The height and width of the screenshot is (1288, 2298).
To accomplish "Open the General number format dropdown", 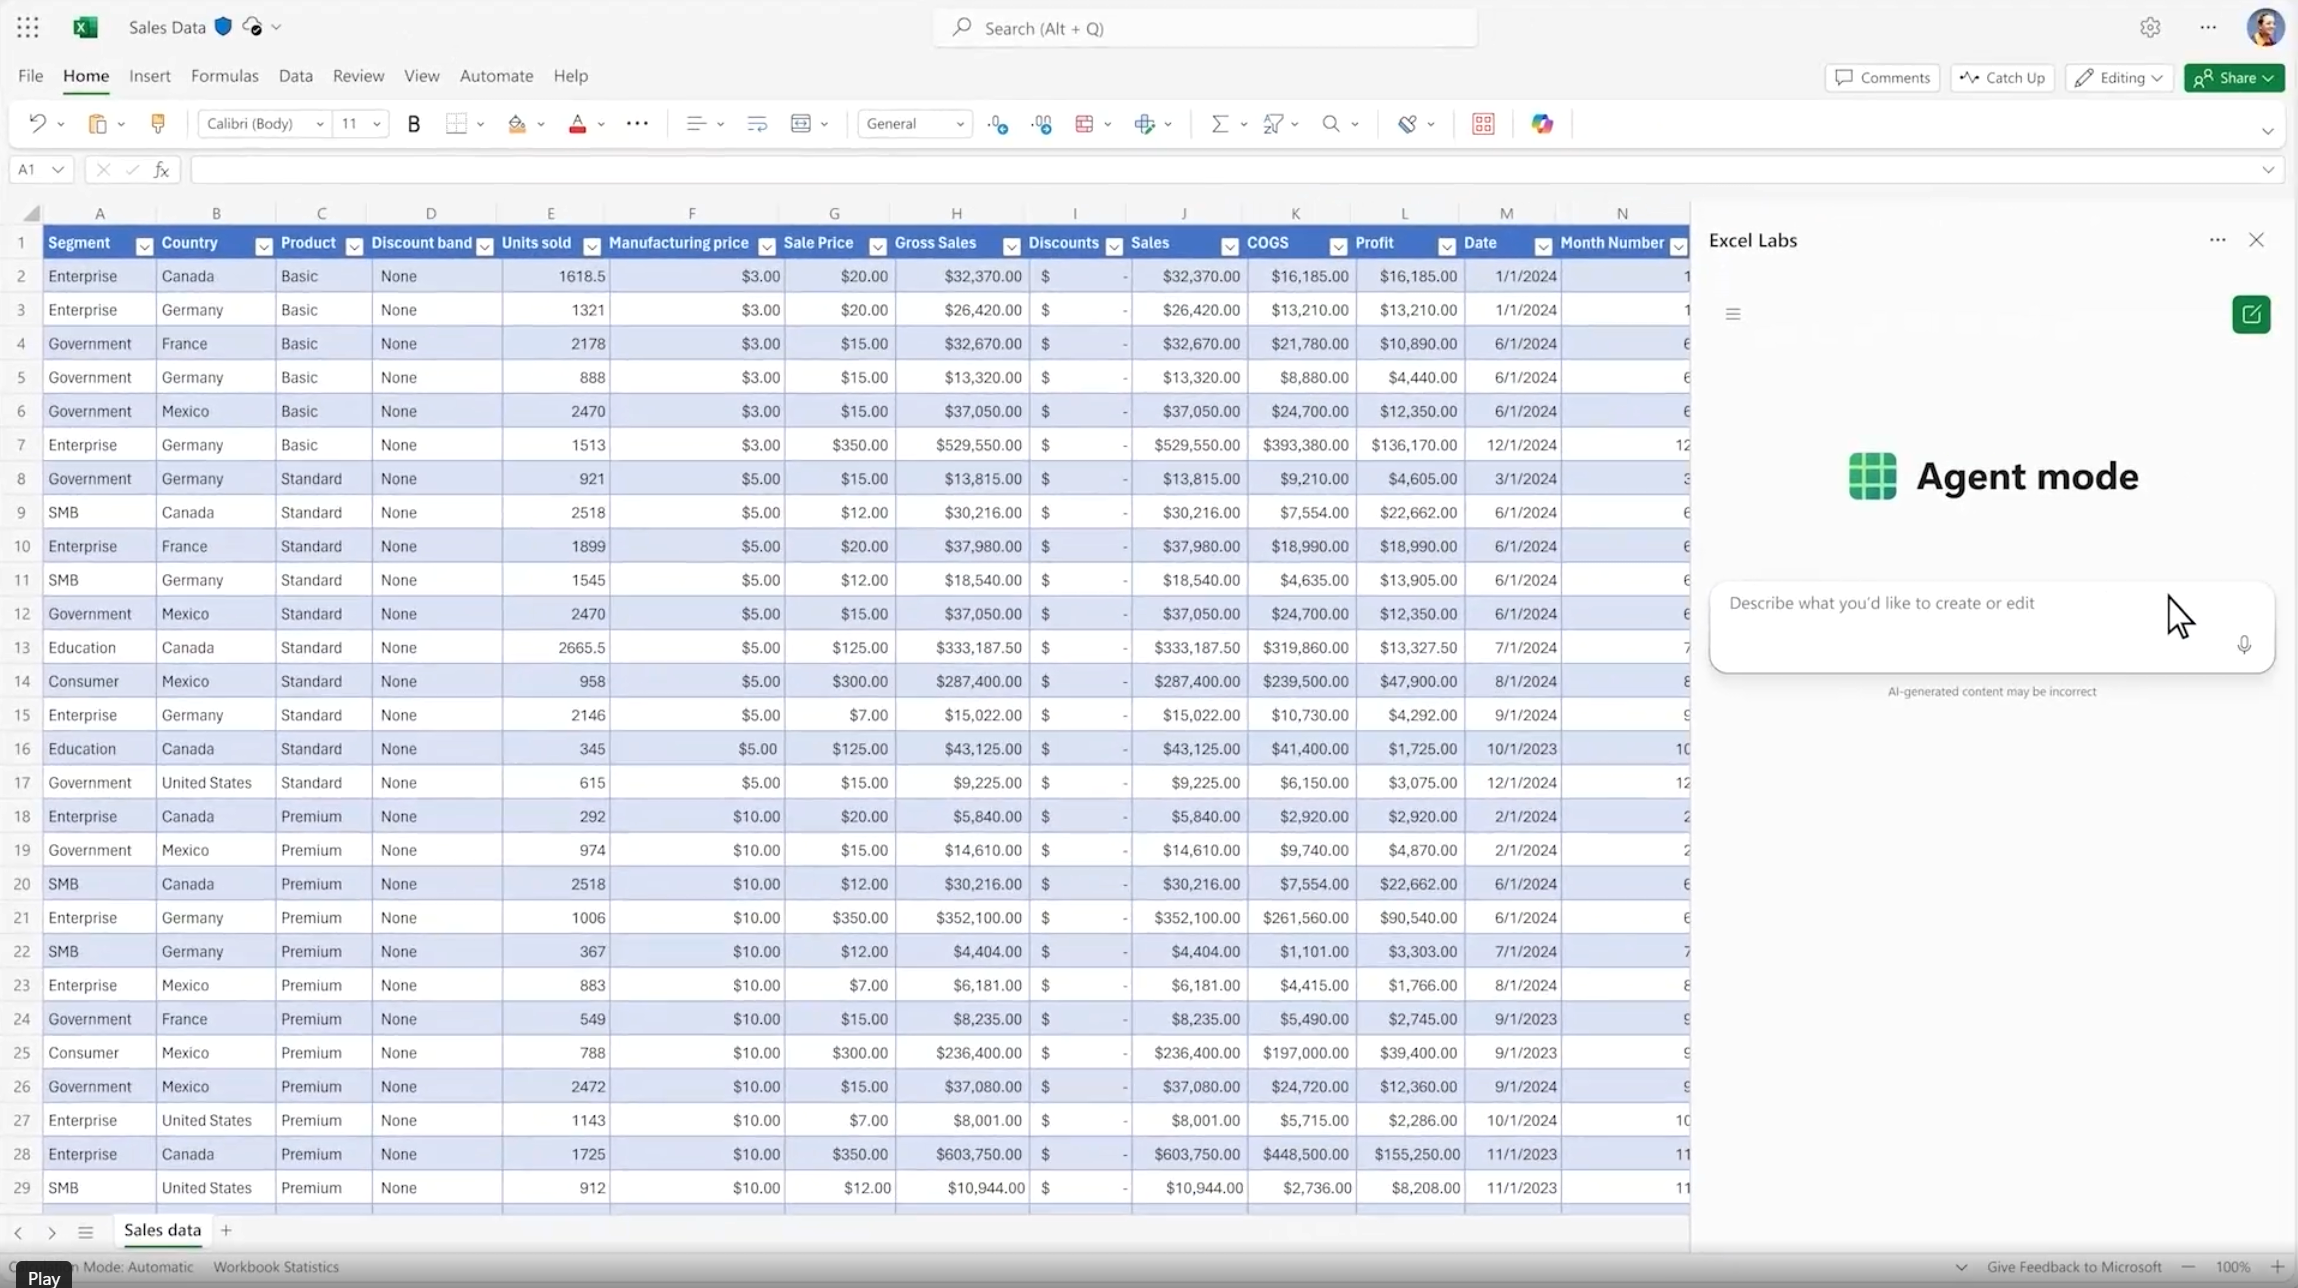I will point(960,124).
